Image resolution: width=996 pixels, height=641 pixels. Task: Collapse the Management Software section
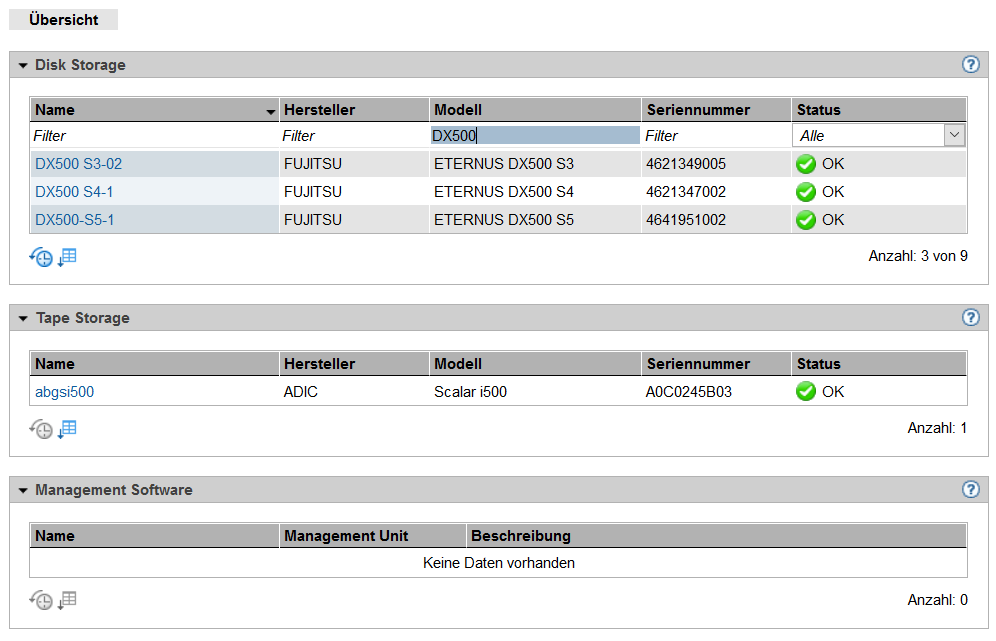tap(24, 490)
